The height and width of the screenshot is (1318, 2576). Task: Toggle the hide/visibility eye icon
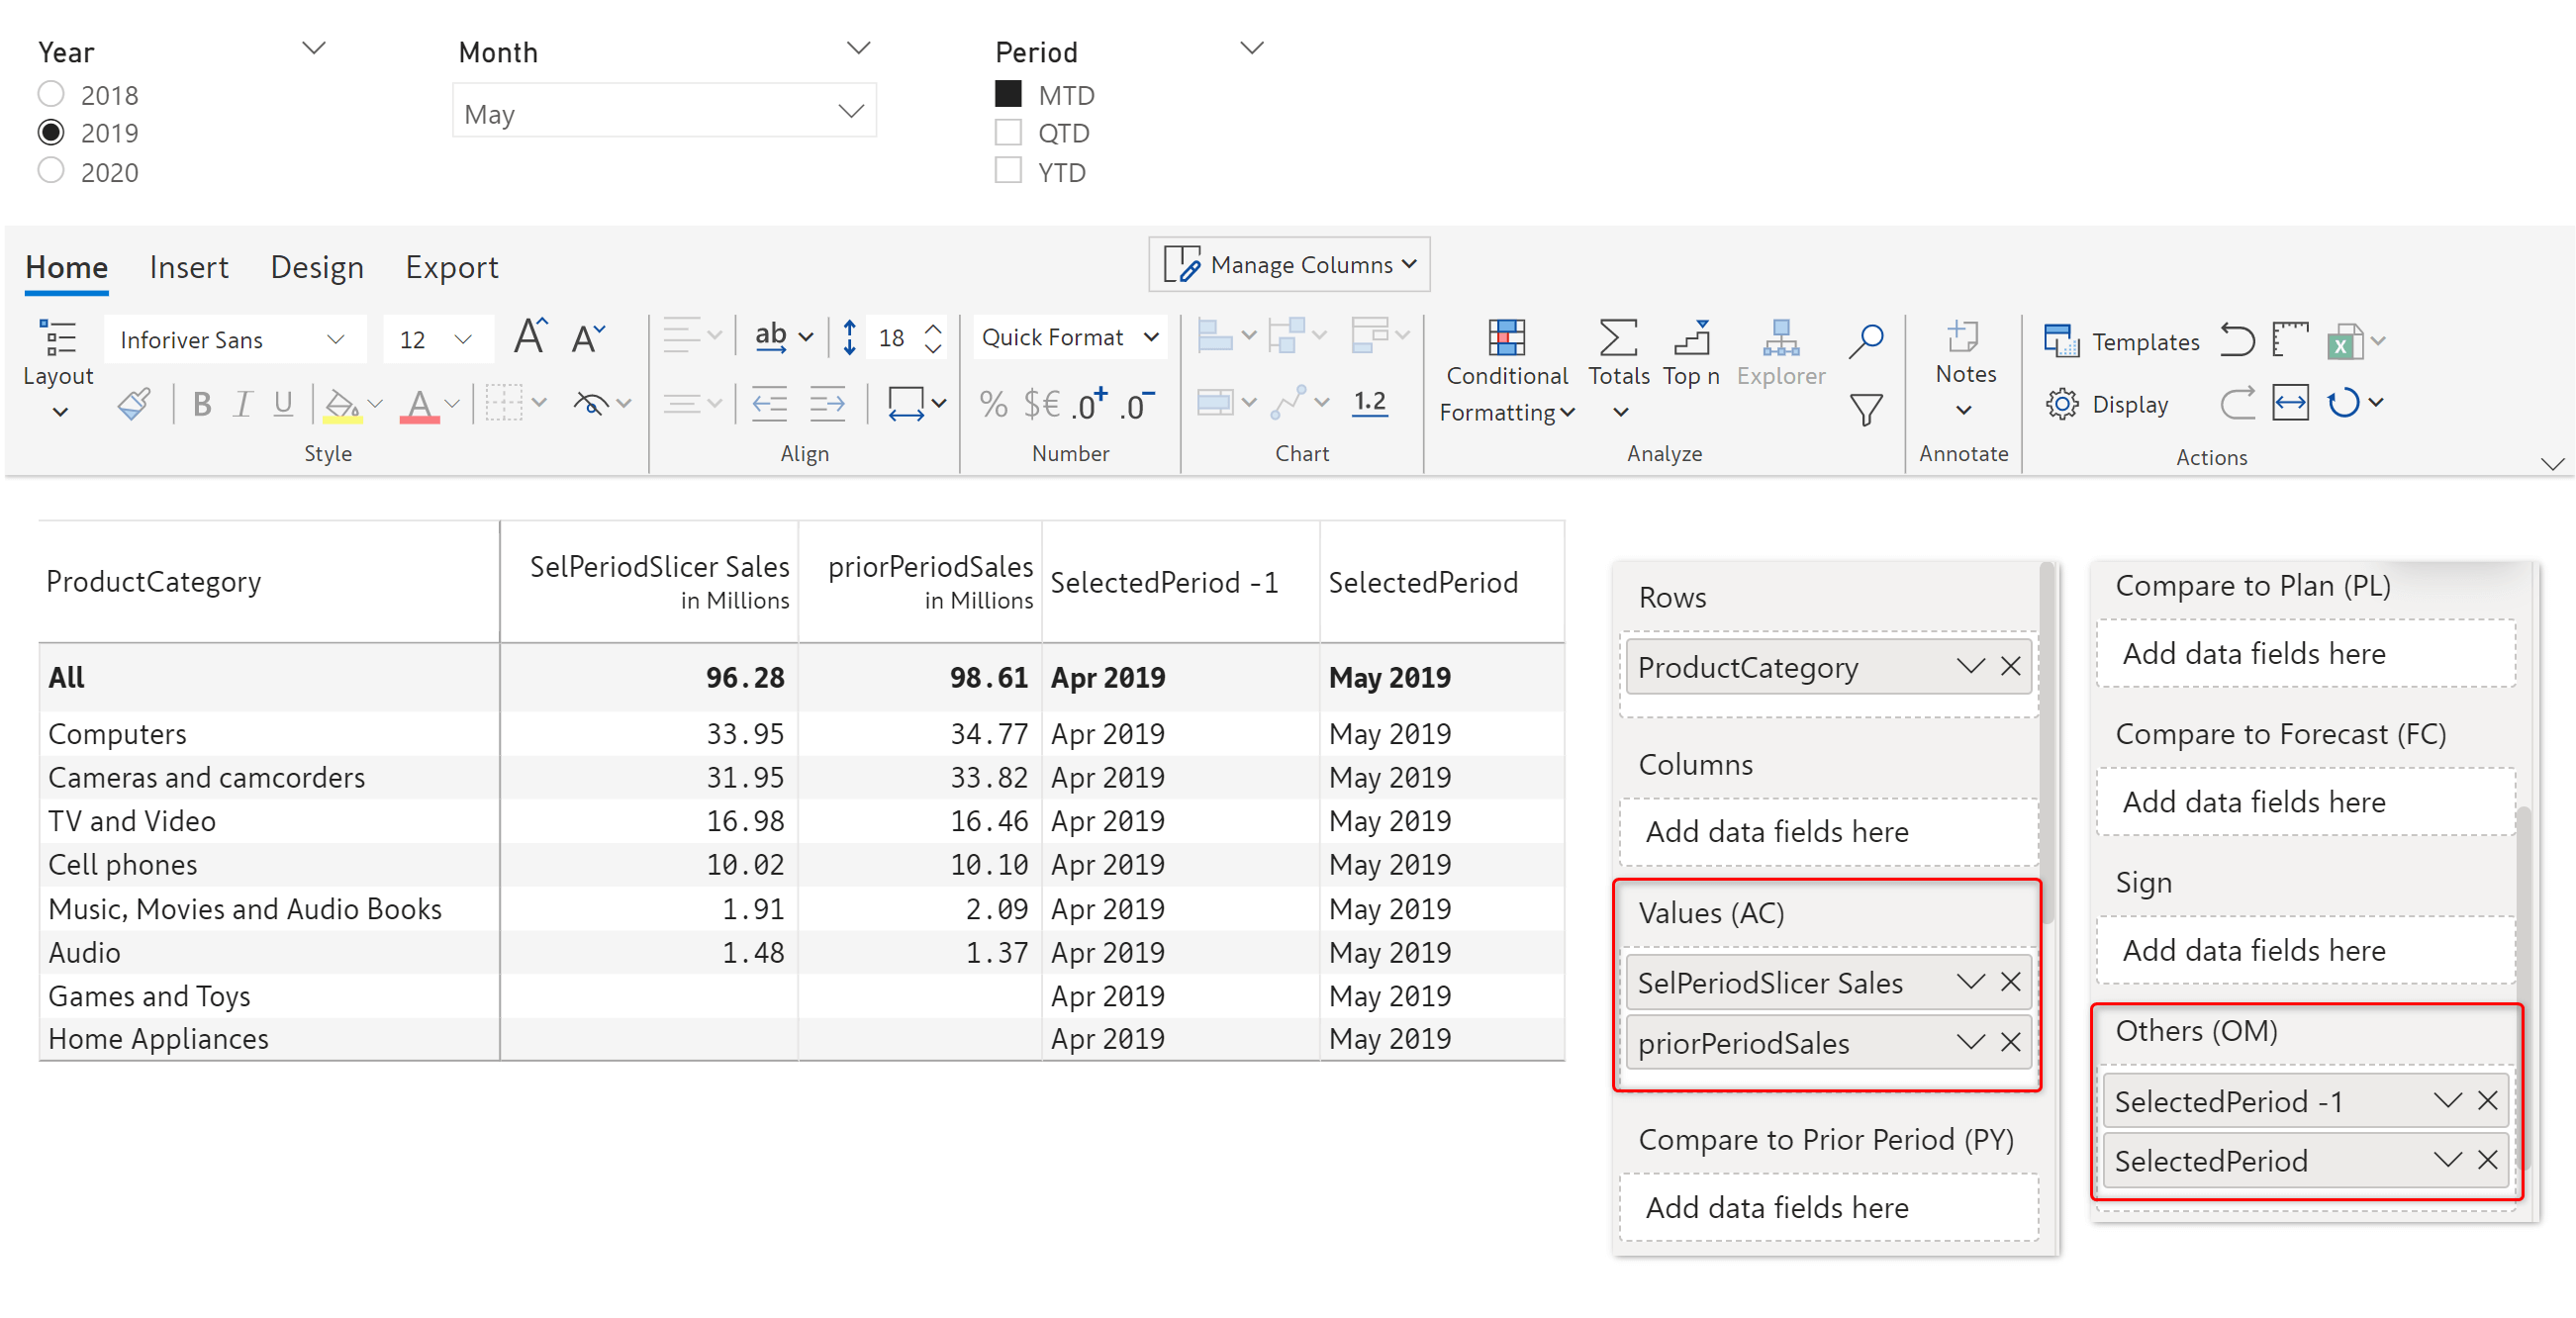[591, 404]
